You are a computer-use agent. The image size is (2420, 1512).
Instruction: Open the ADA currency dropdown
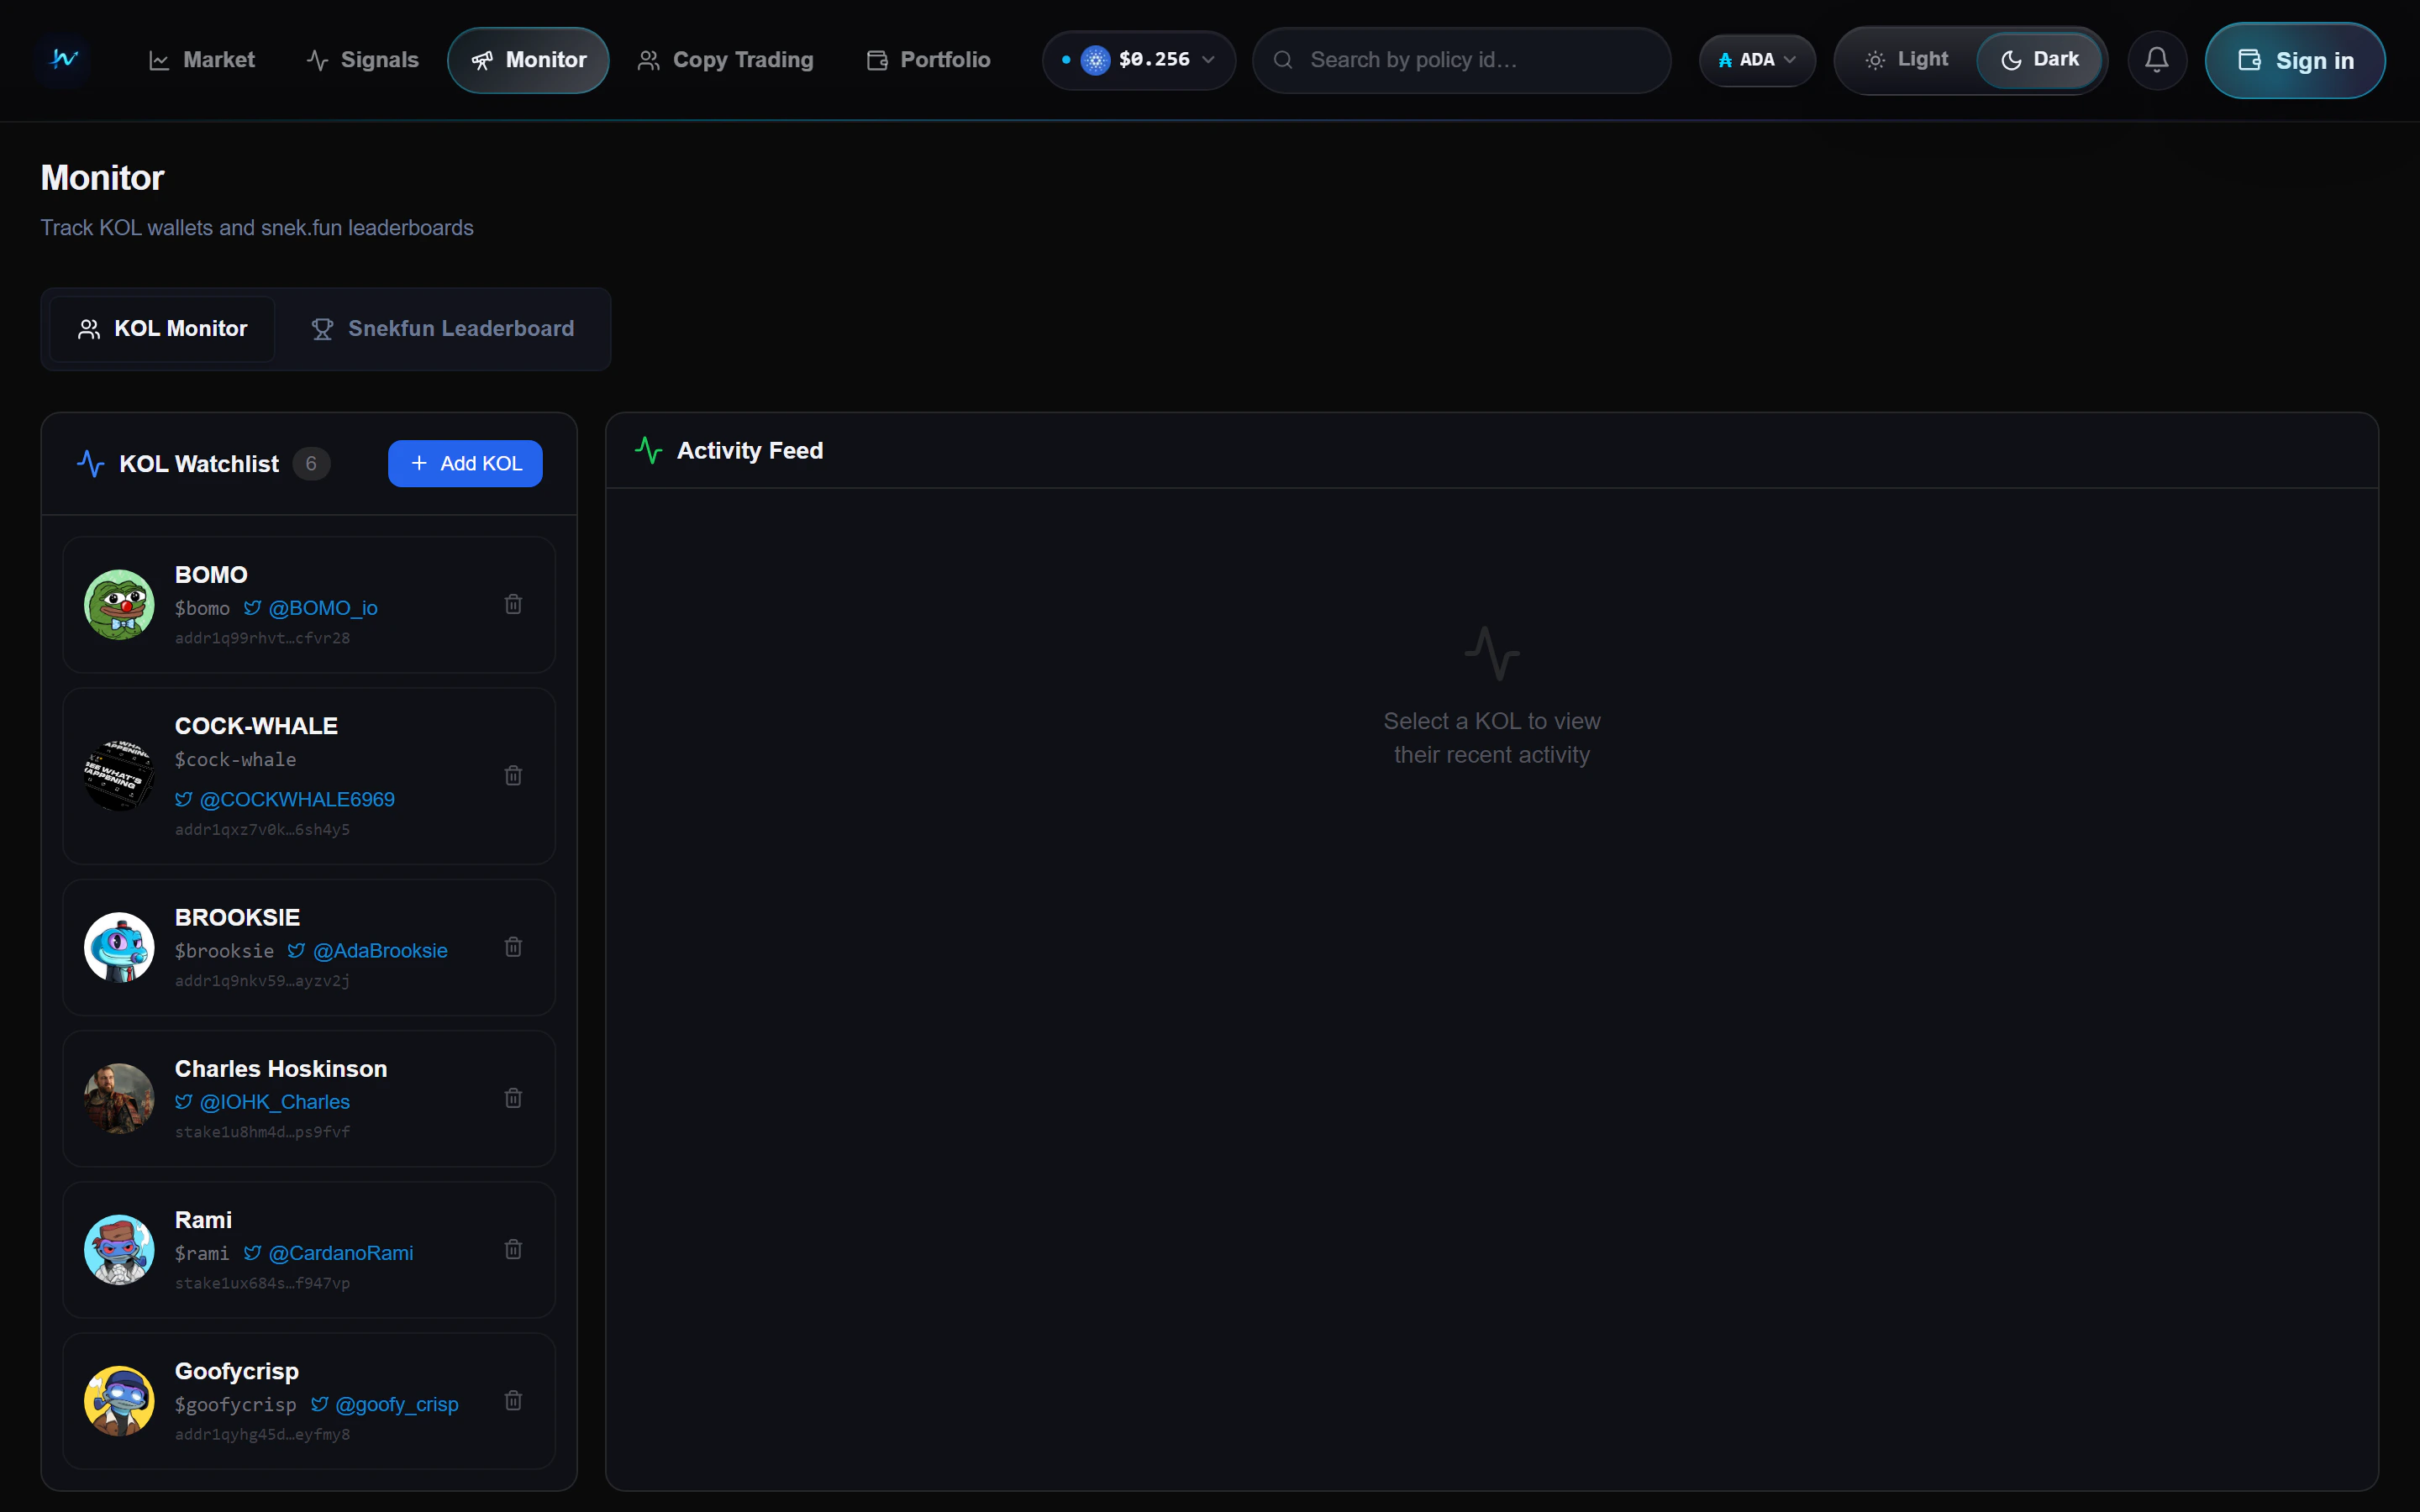pos(1756,59)
